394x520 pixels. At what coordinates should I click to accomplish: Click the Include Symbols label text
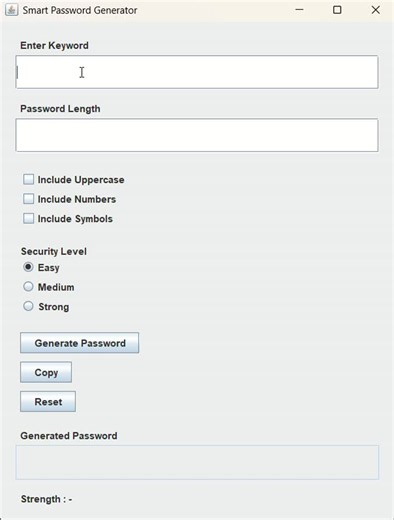coord(75,219)
